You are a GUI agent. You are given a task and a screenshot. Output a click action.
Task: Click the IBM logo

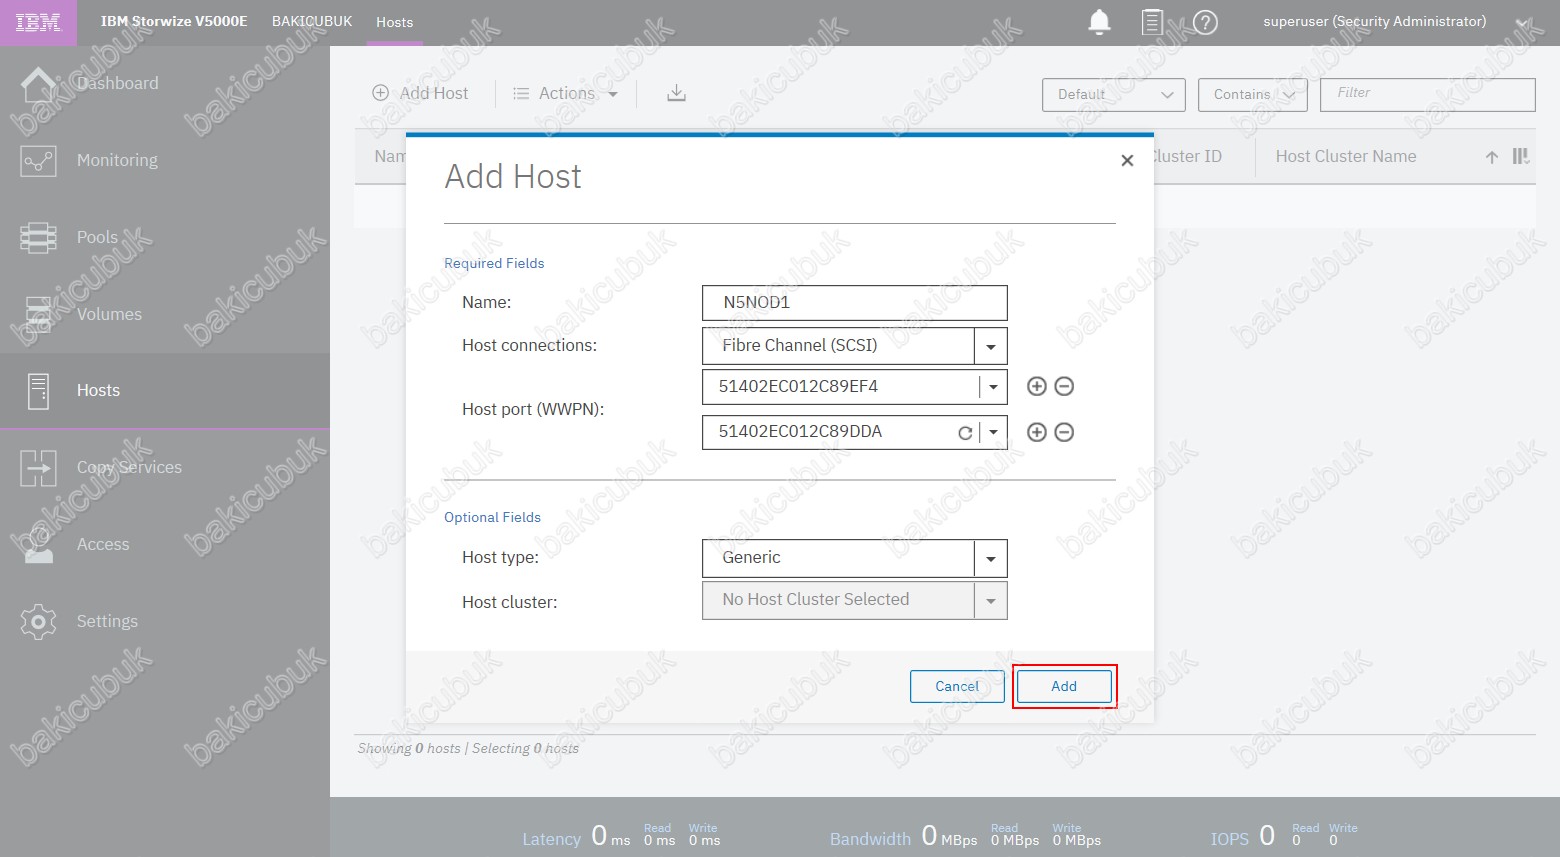(x=38, y=22)
